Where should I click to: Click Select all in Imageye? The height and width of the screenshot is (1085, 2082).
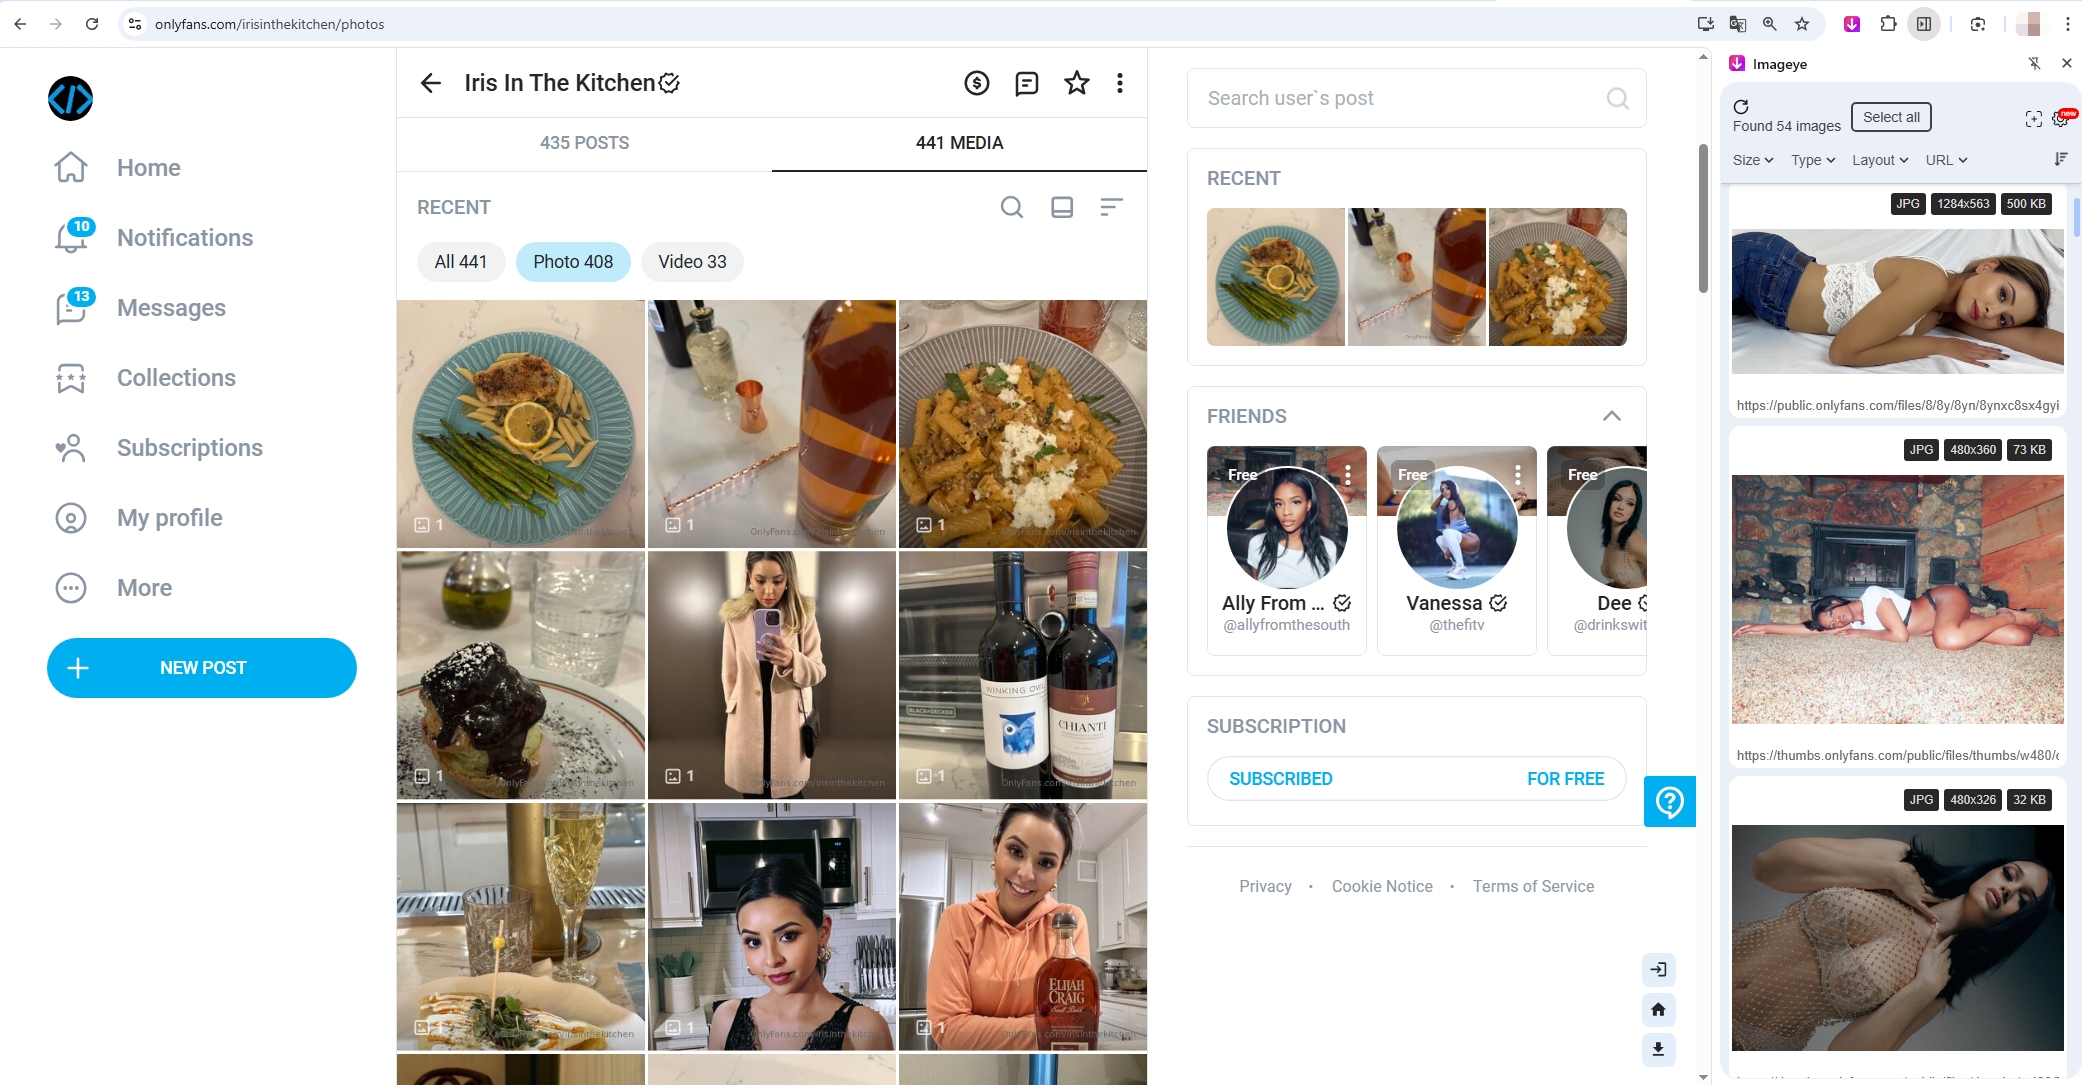[x=1891, y=117]
